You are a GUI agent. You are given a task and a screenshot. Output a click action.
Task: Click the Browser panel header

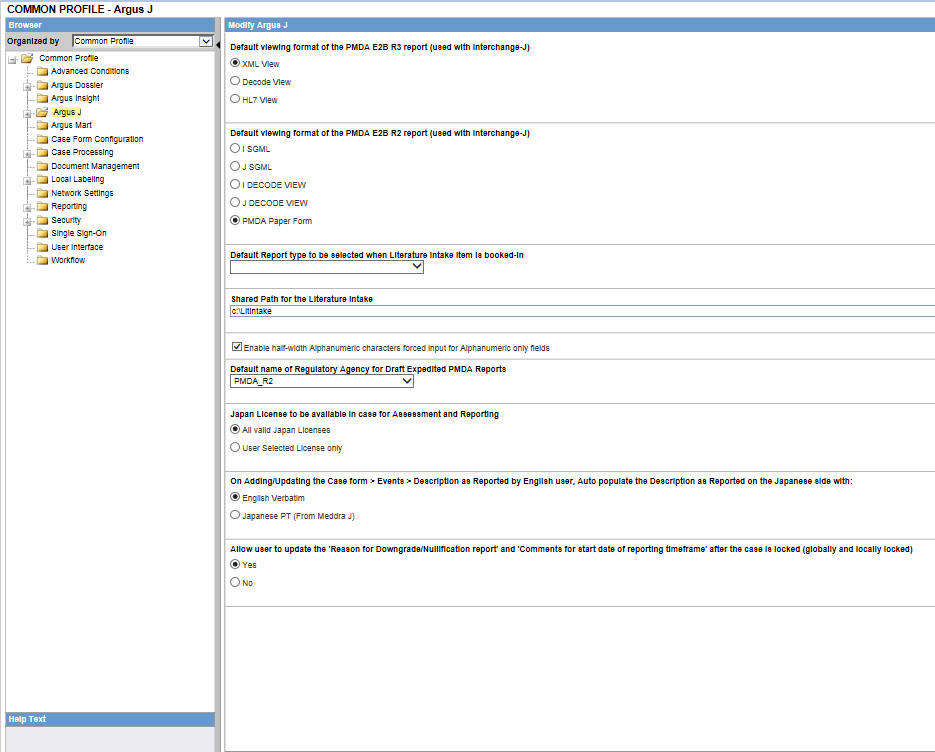click(110, 25)
